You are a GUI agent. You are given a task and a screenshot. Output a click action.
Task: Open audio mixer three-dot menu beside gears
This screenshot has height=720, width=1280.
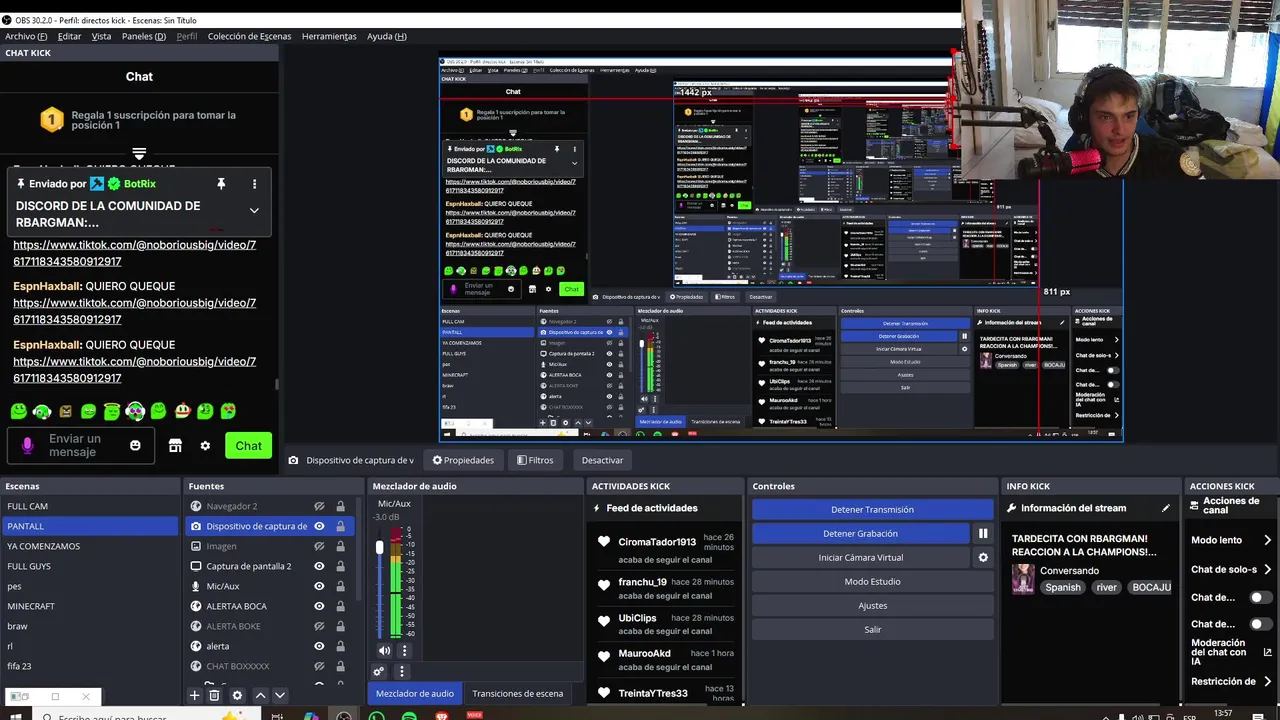point(401,672)
